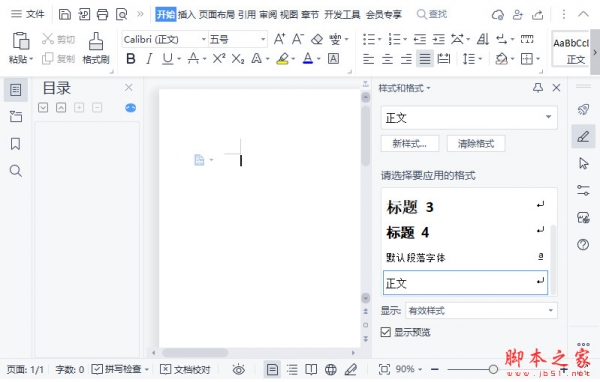Viewport: 600px width, 382px height.
Task: Align text right
Action: [406, 59]
